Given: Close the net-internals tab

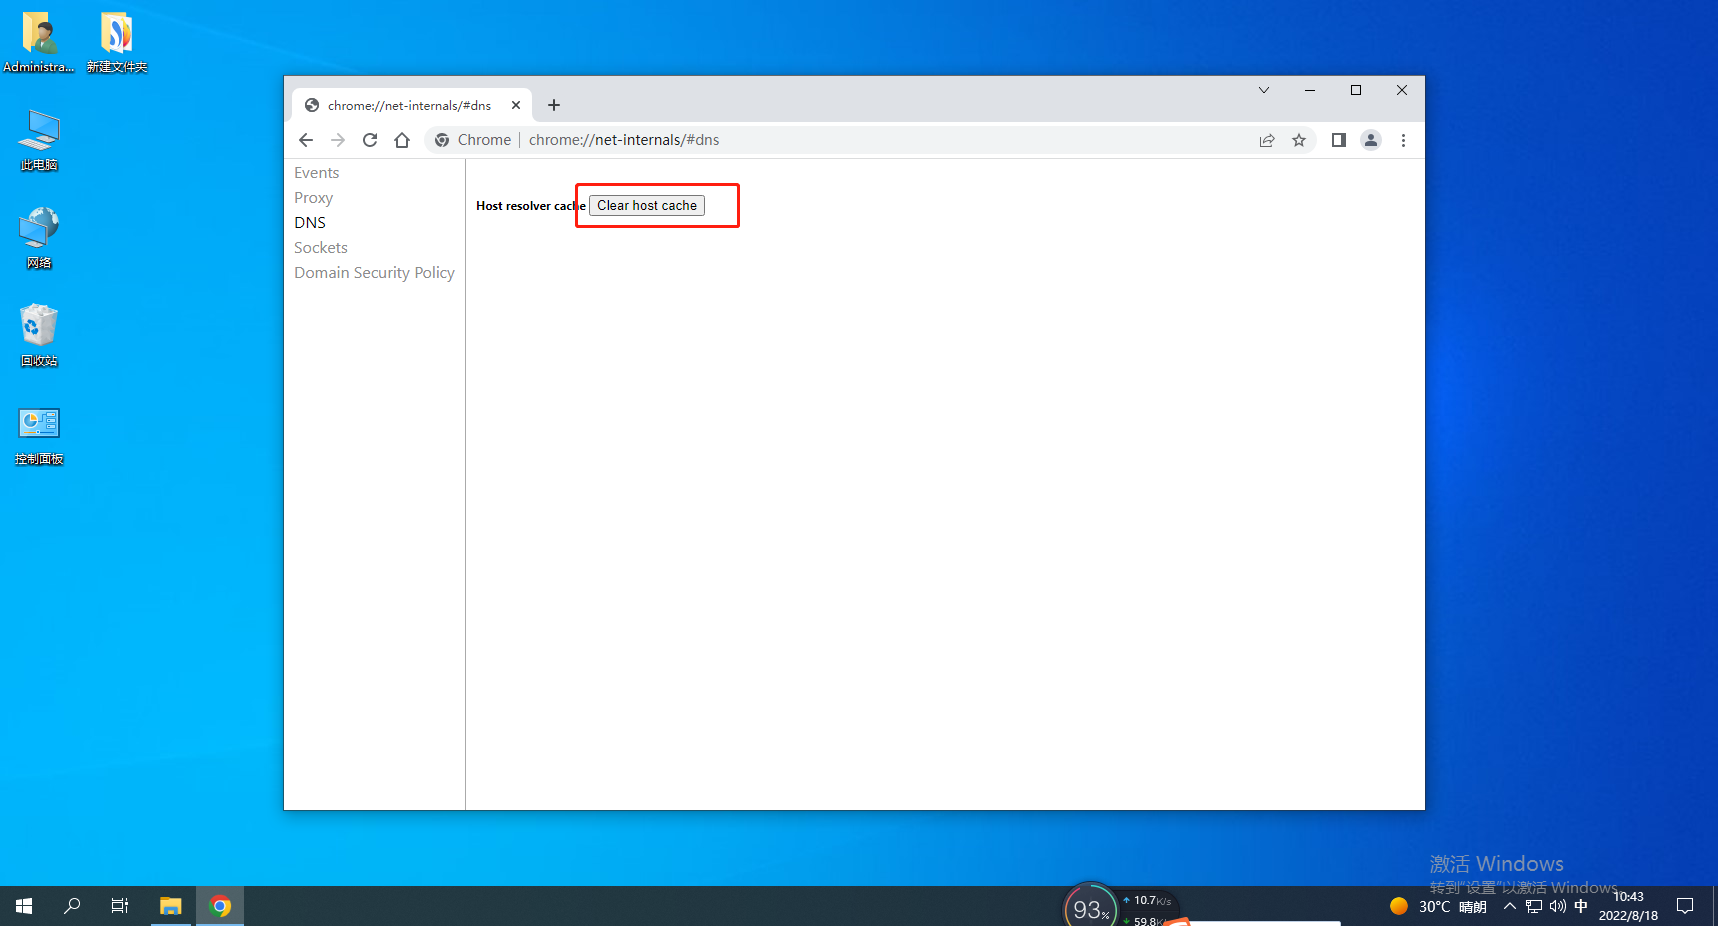Looking at the screenshot, I should tap(516, 105).
